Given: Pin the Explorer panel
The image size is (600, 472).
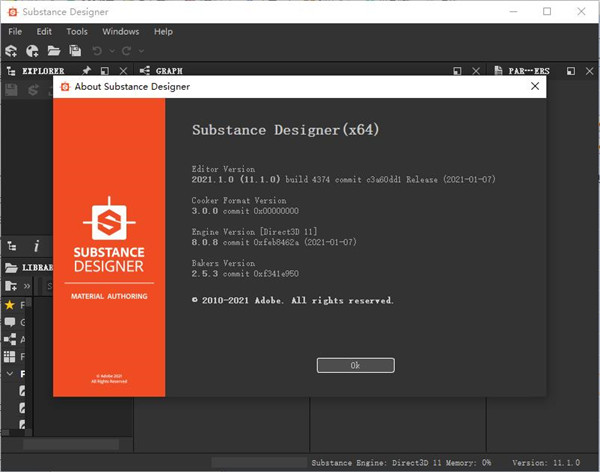Looking at the screenshot, I should click(86, 71).
